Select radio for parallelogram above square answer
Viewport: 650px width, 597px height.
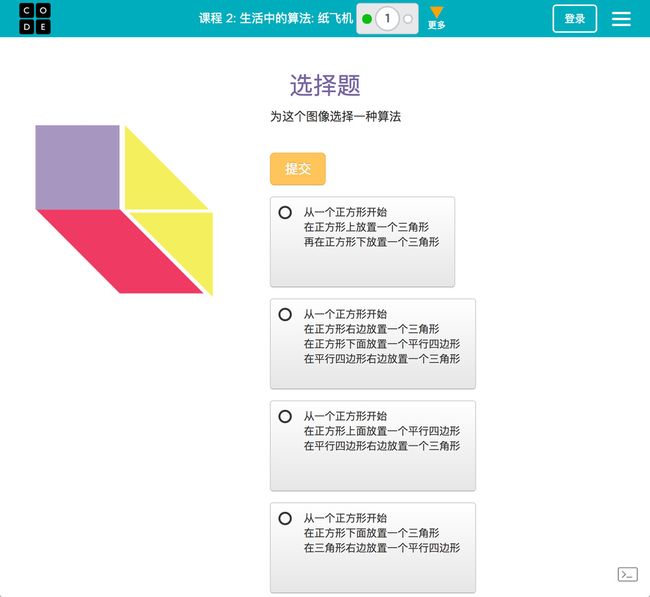[285, 416]
